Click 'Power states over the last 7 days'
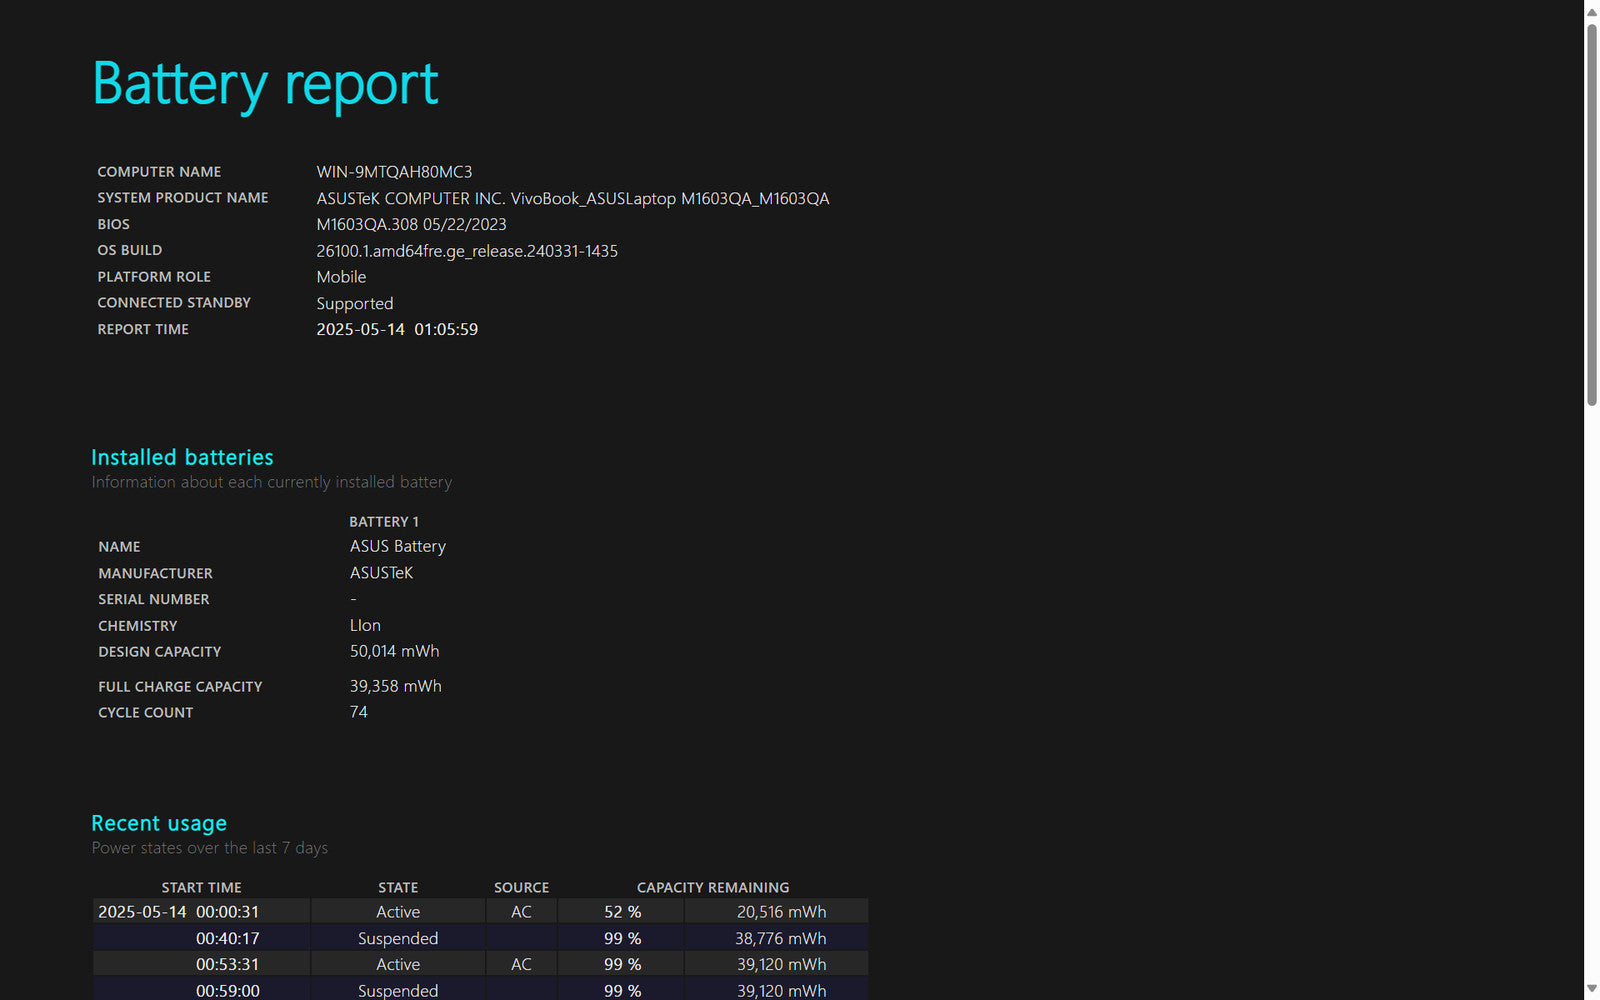 tap(210, 848)
